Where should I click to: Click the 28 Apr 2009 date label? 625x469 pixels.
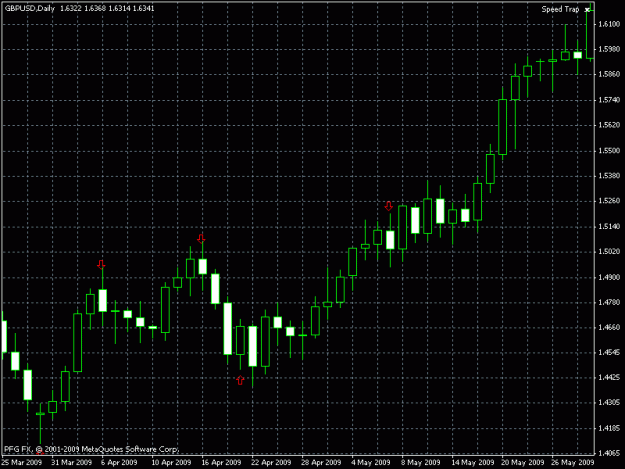(x=321, y=462)
